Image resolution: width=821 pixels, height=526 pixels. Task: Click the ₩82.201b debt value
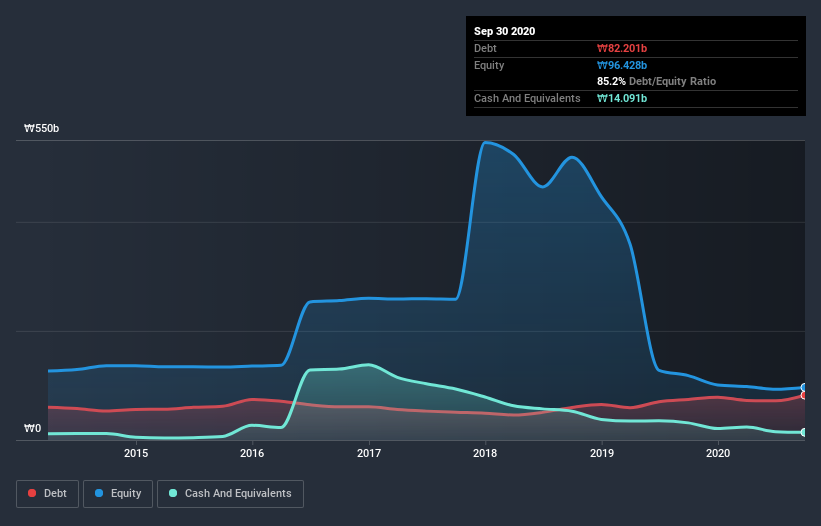[622, 49]
